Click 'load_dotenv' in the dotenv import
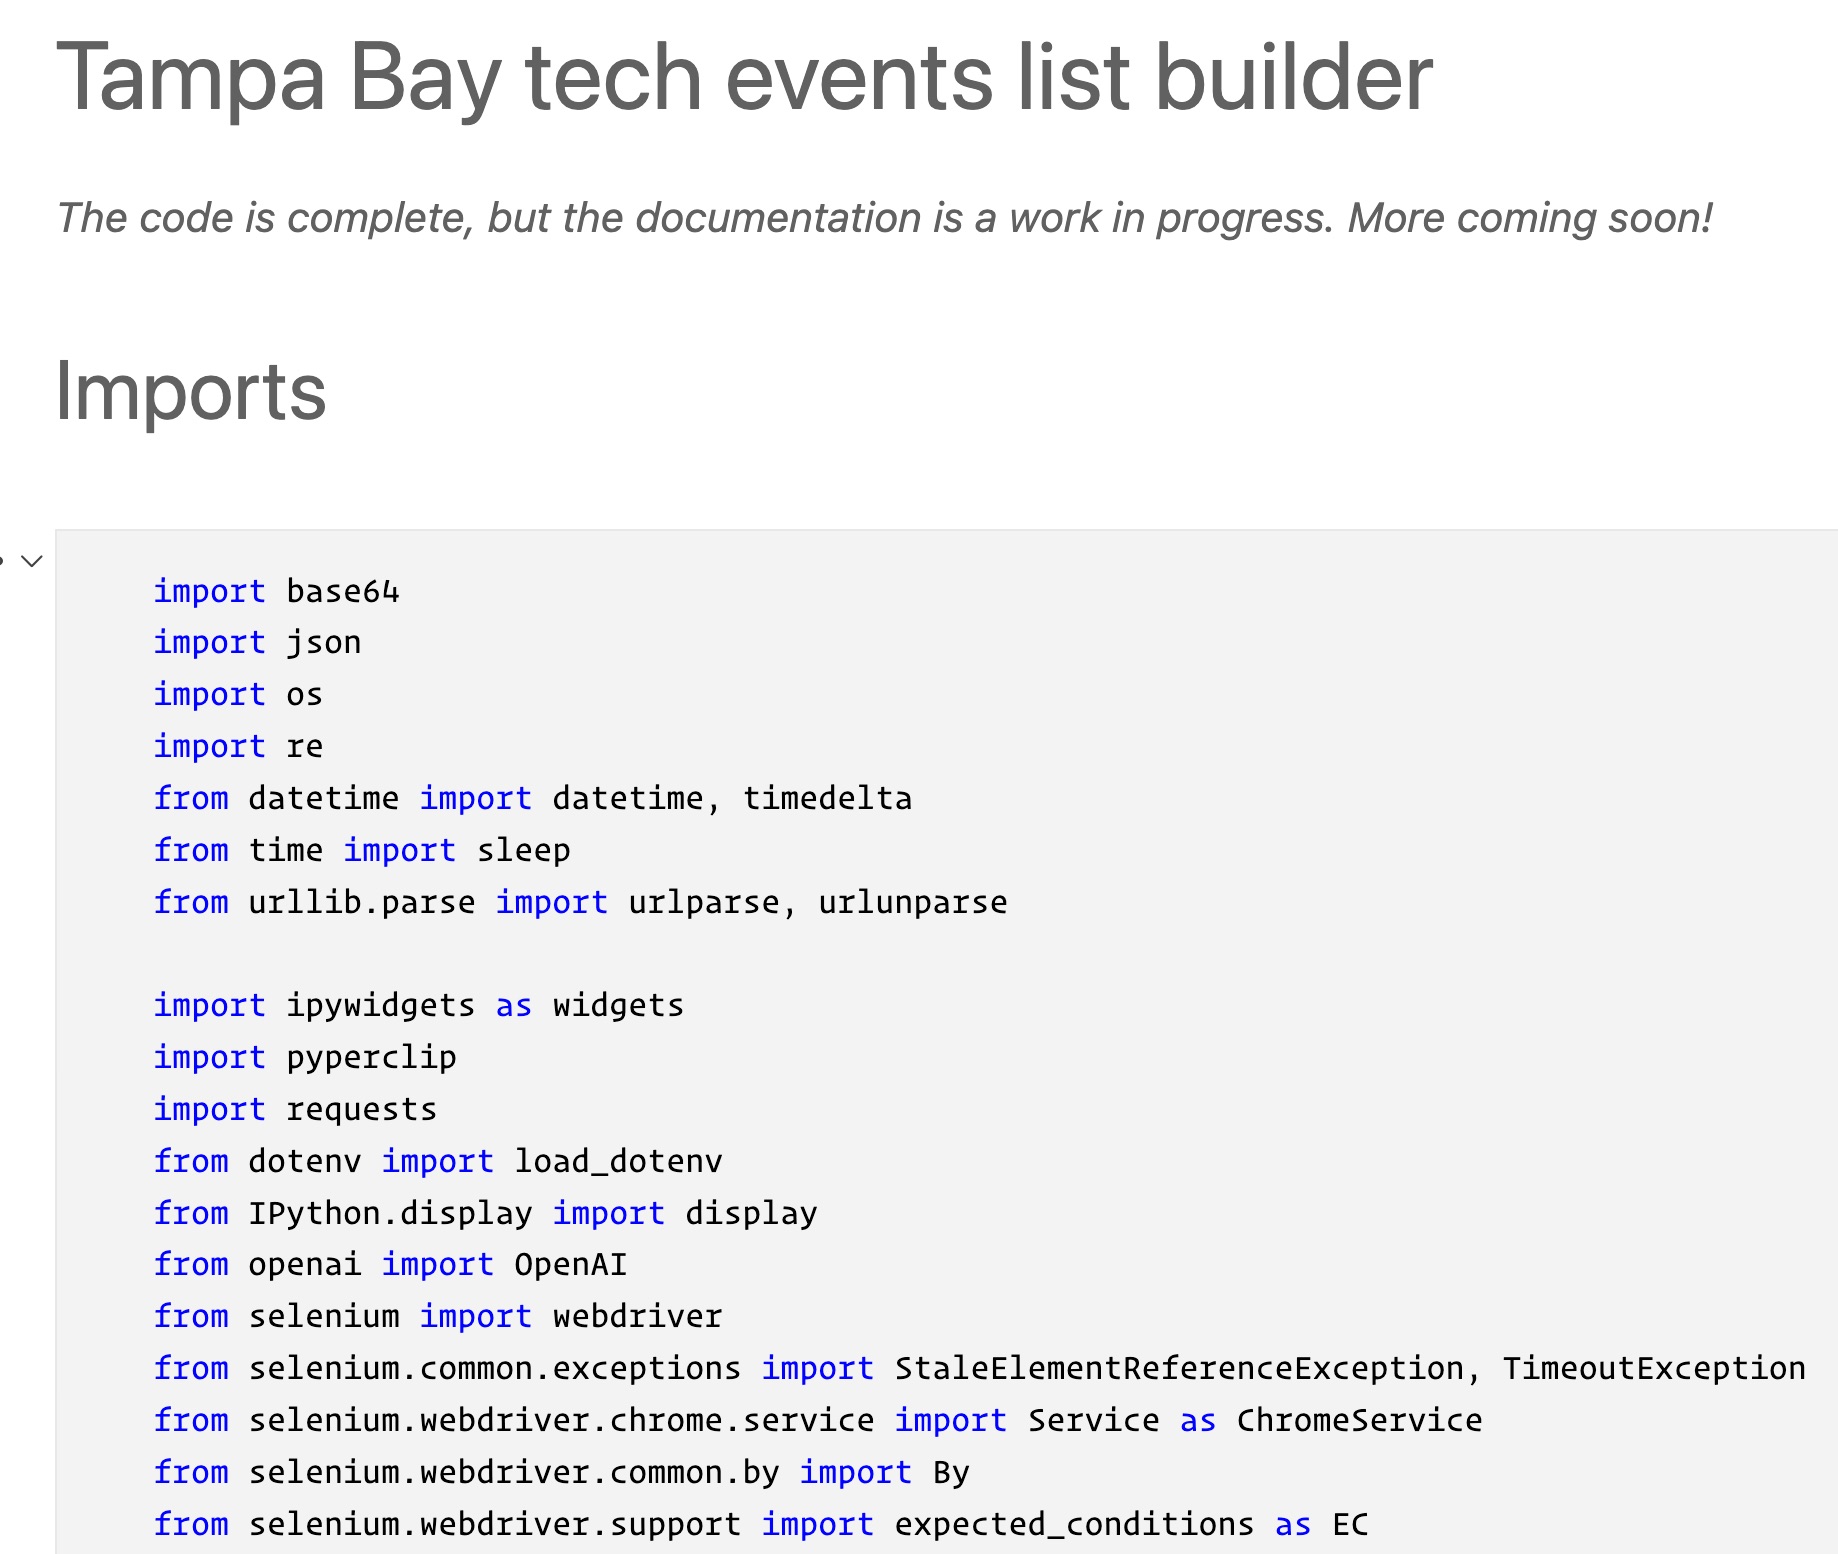The width and height of the screenshot is (1838, 1554). pyautogui.click(x=618, y=1161)
